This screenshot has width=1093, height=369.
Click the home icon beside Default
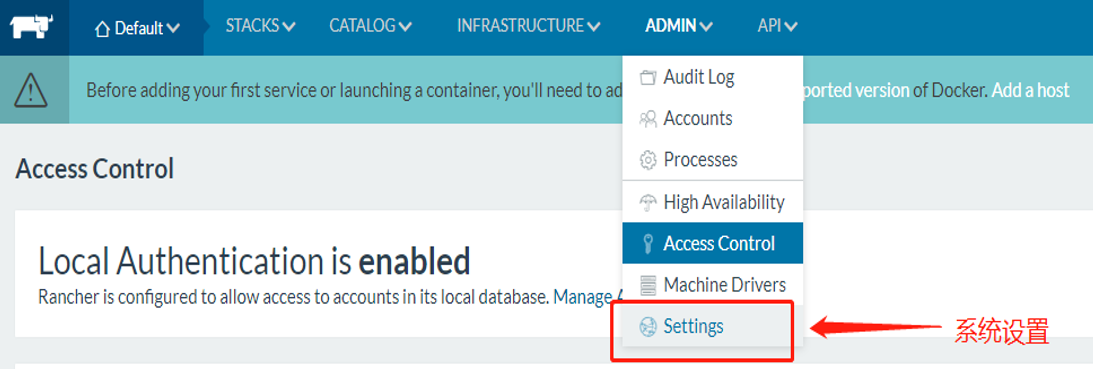(x=102, y=29)
